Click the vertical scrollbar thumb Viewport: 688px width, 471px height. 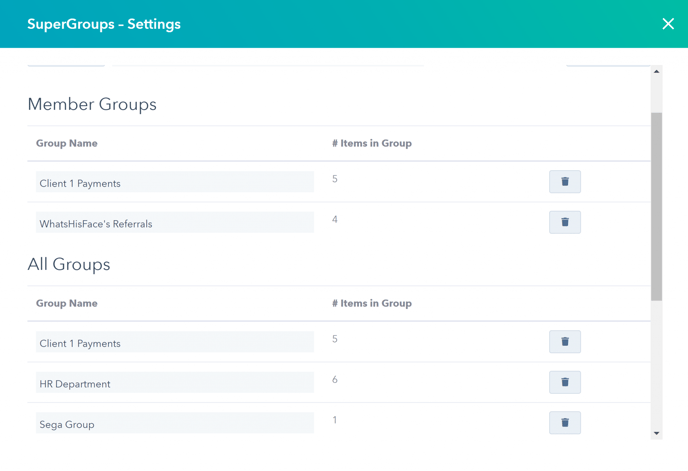tap(656, 206)
